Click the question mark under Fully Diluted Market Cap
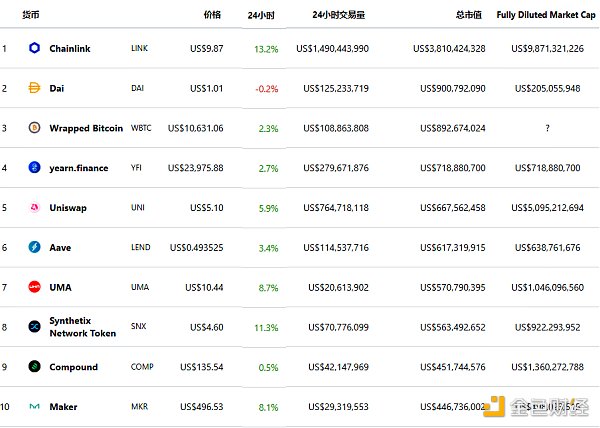This screenshot has height=428, width=600. click(546, 128)
